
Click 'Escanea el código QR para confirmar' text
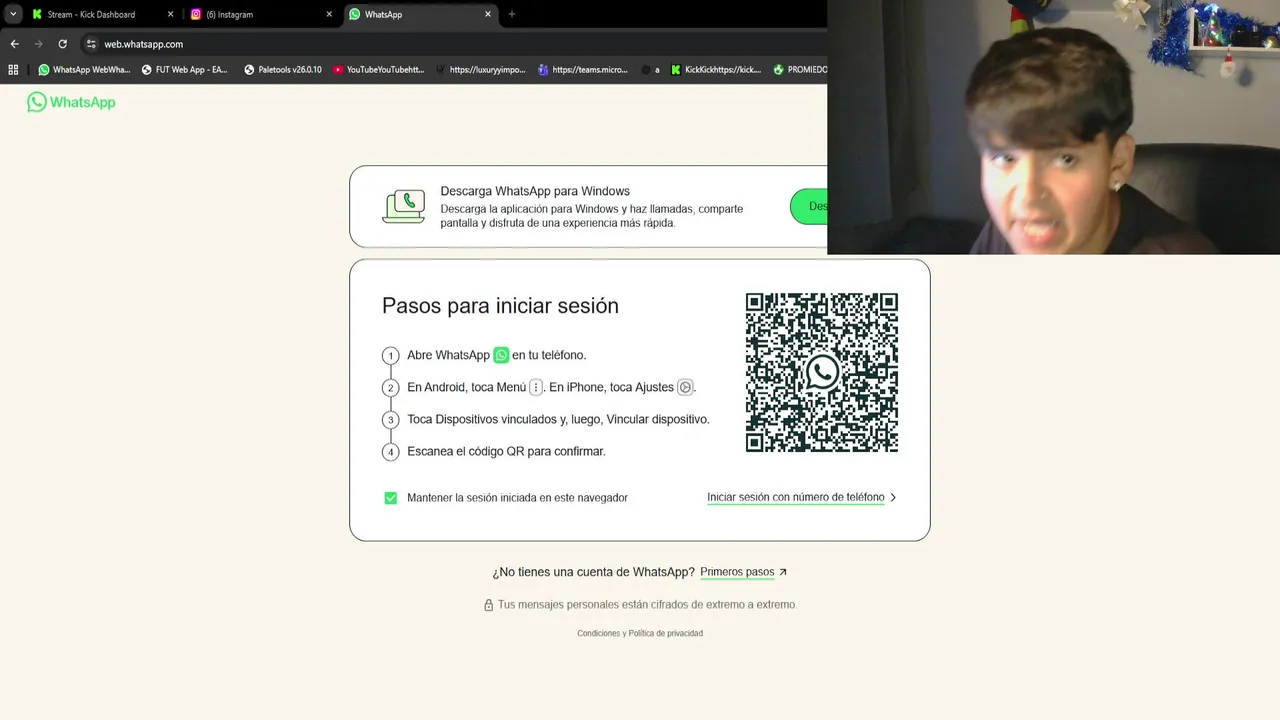pyautogui.click(x=506, y=451)
